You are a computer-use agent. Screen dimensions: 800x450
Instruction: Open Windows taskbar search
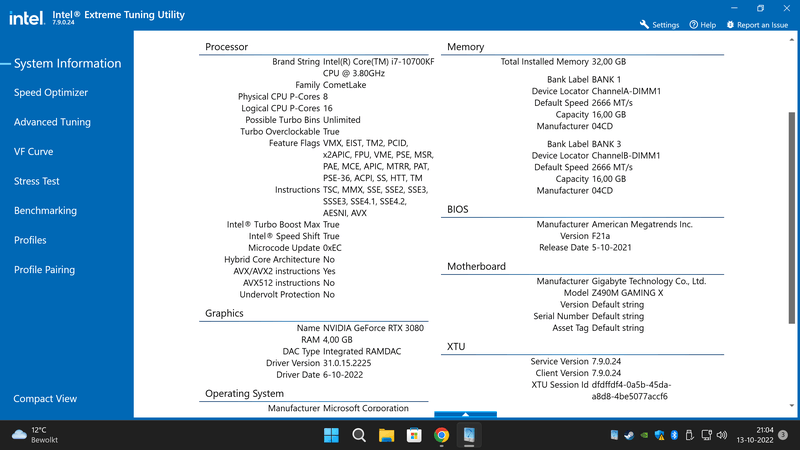[x=359, y=435]
